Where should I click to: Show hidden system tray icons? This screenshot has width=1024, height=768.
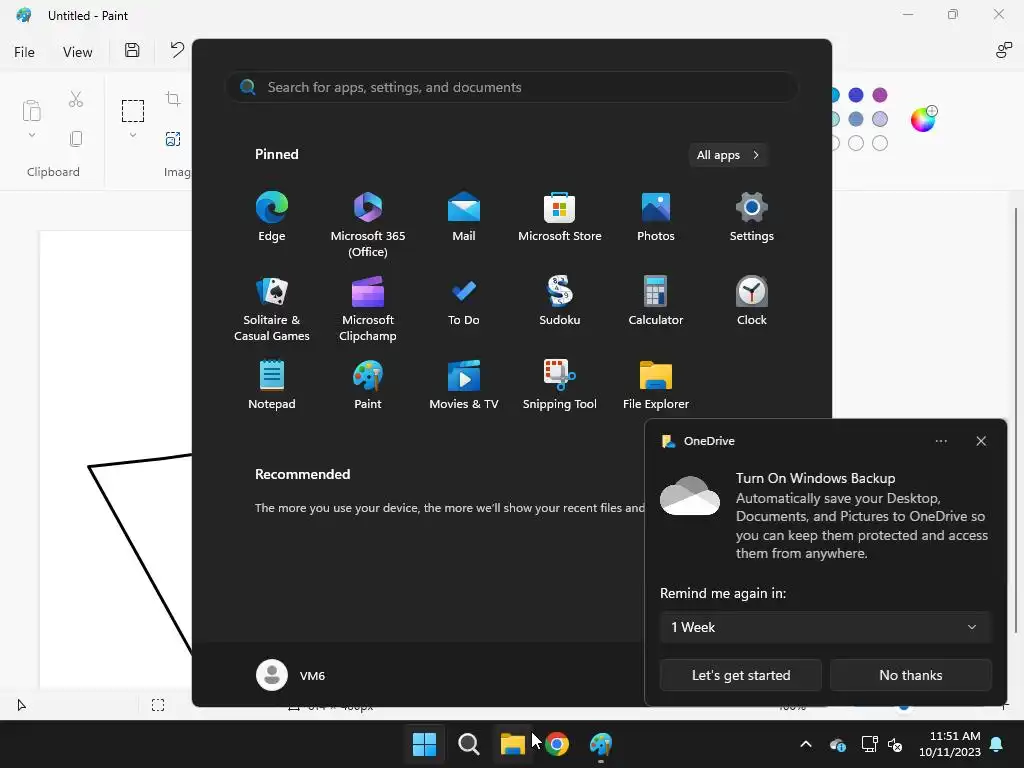coord(806,744)
